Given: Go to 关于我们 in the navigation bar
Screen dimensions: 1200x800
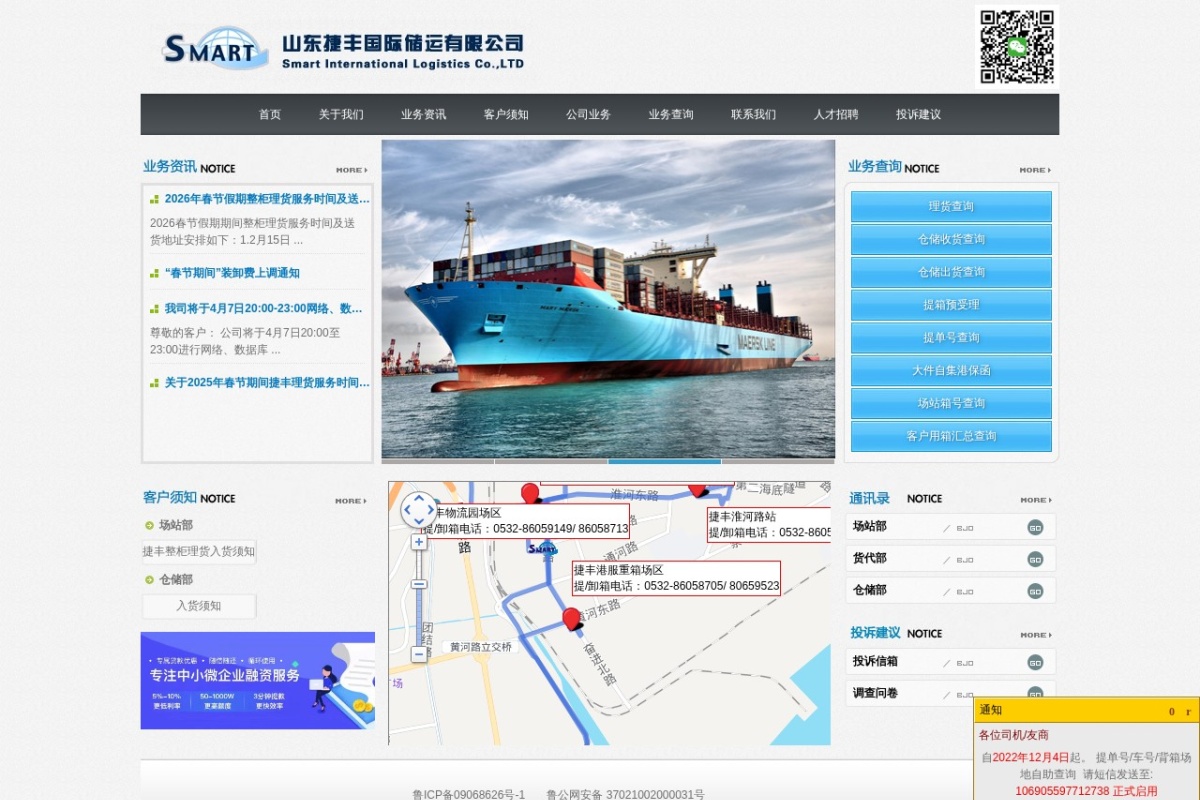Looking at the screenshot, I should pyautogui.click(x=341, y=114).
